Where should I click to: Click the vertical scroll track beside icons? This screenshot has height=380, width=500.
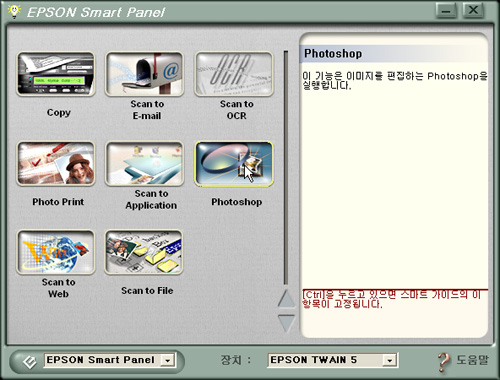click(x=286, y=167)
